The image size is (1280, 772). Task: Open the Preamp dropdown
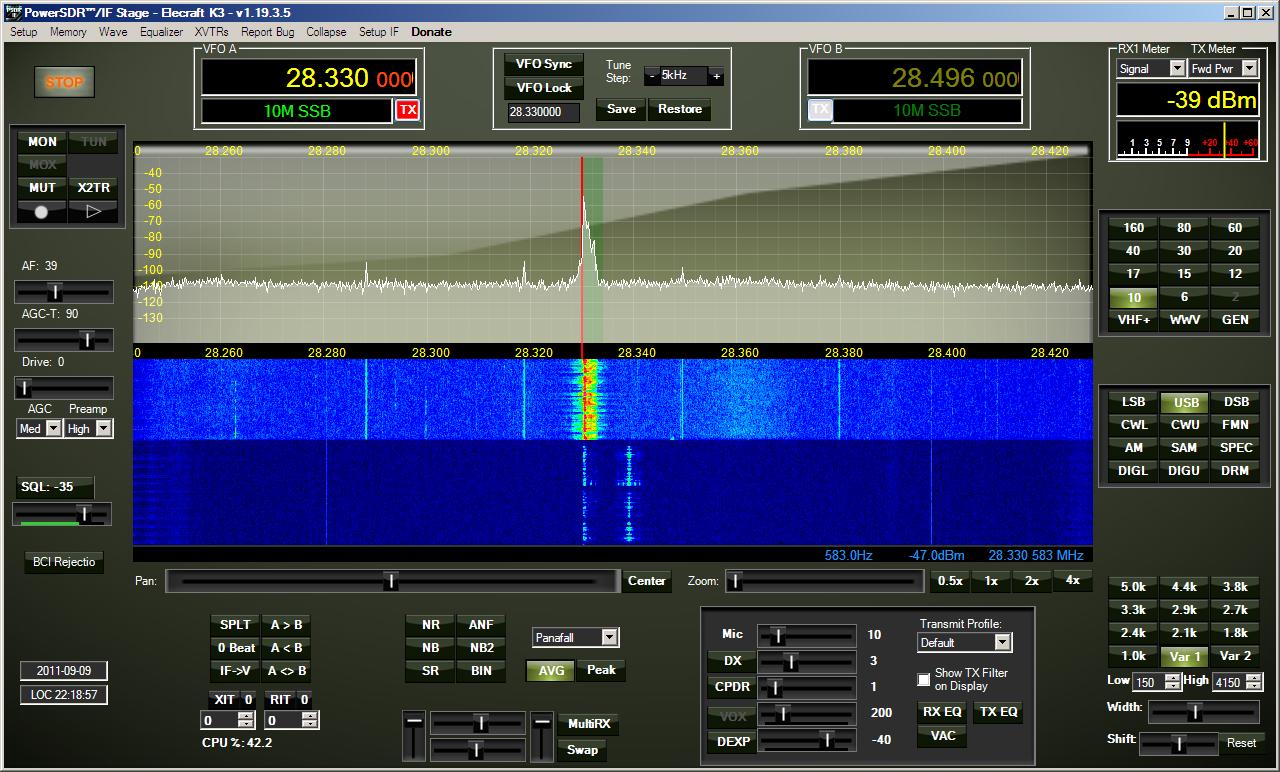(103, 429)
